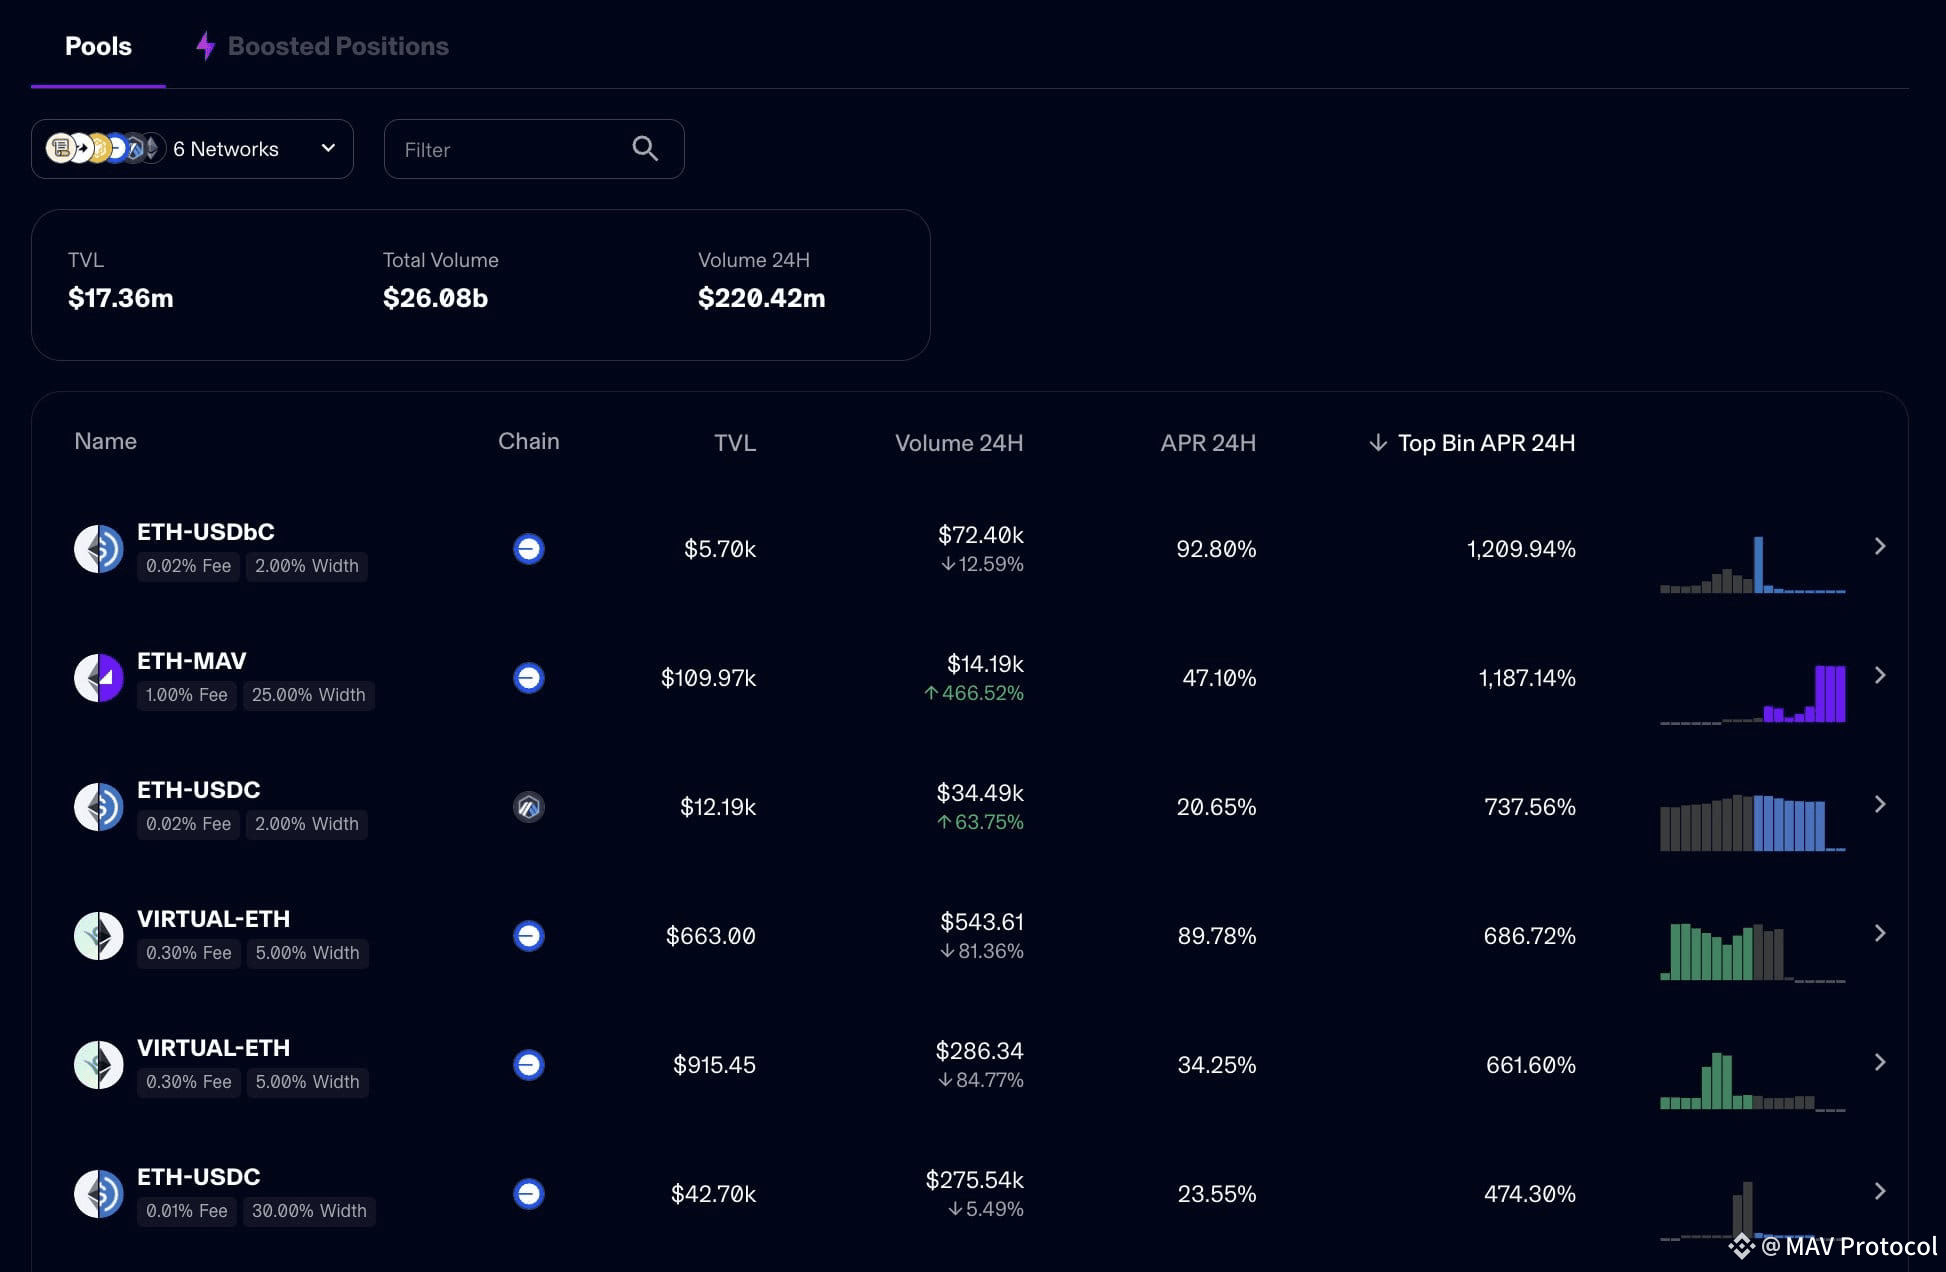This screenshot has height=1272, width=1946.
Task: Click ETH-USDC 2.00% Width token pair icon
Action: (x=99, y=807)
